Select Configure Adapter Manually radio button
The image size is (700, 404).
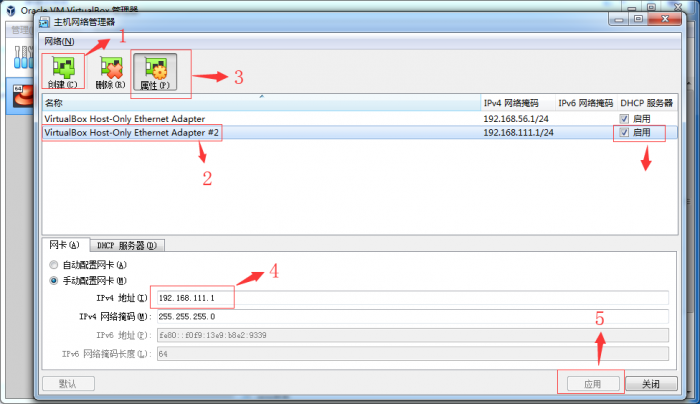(x=54, y=281)
